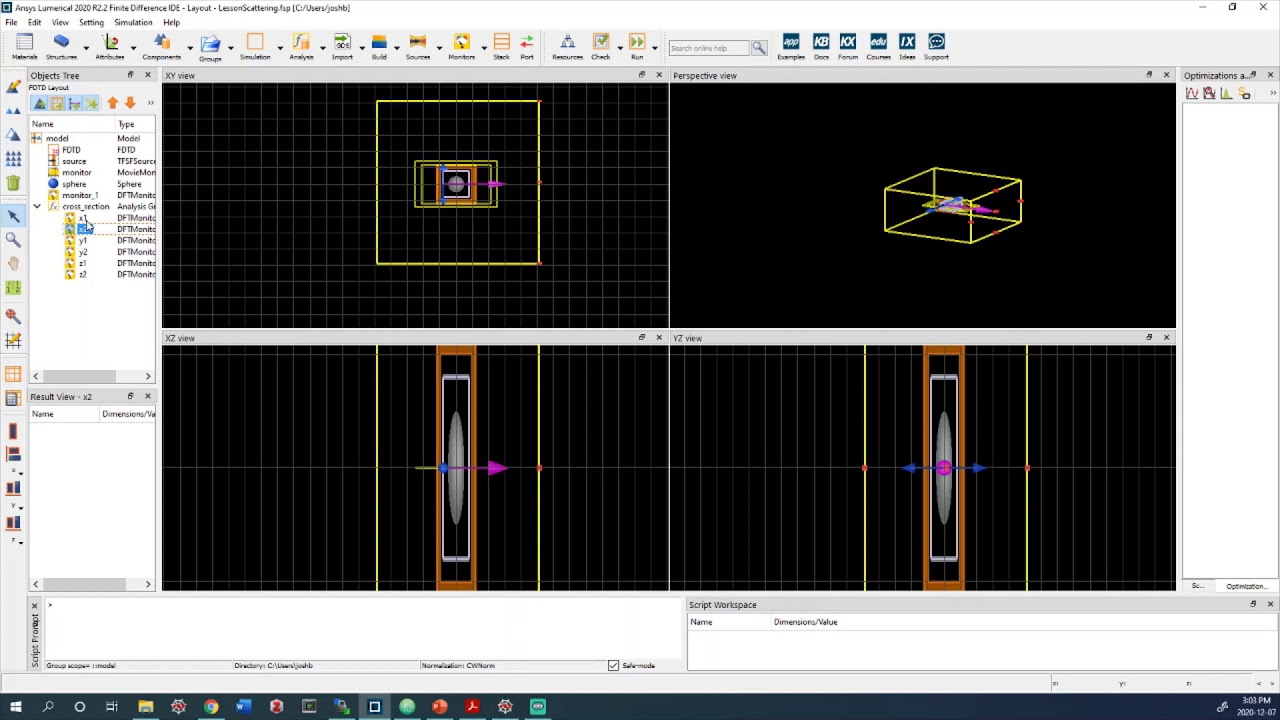Click the Structures toolbar icon
This screenshot has width=1280, height=720.
[x=61, y=42]
